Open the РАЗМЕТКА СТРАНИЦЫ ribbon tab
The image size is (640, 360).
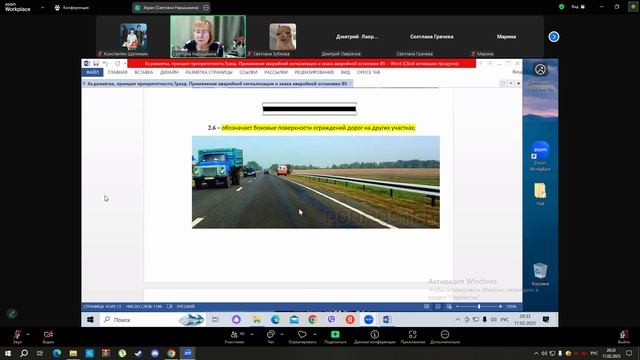[209, 72]
